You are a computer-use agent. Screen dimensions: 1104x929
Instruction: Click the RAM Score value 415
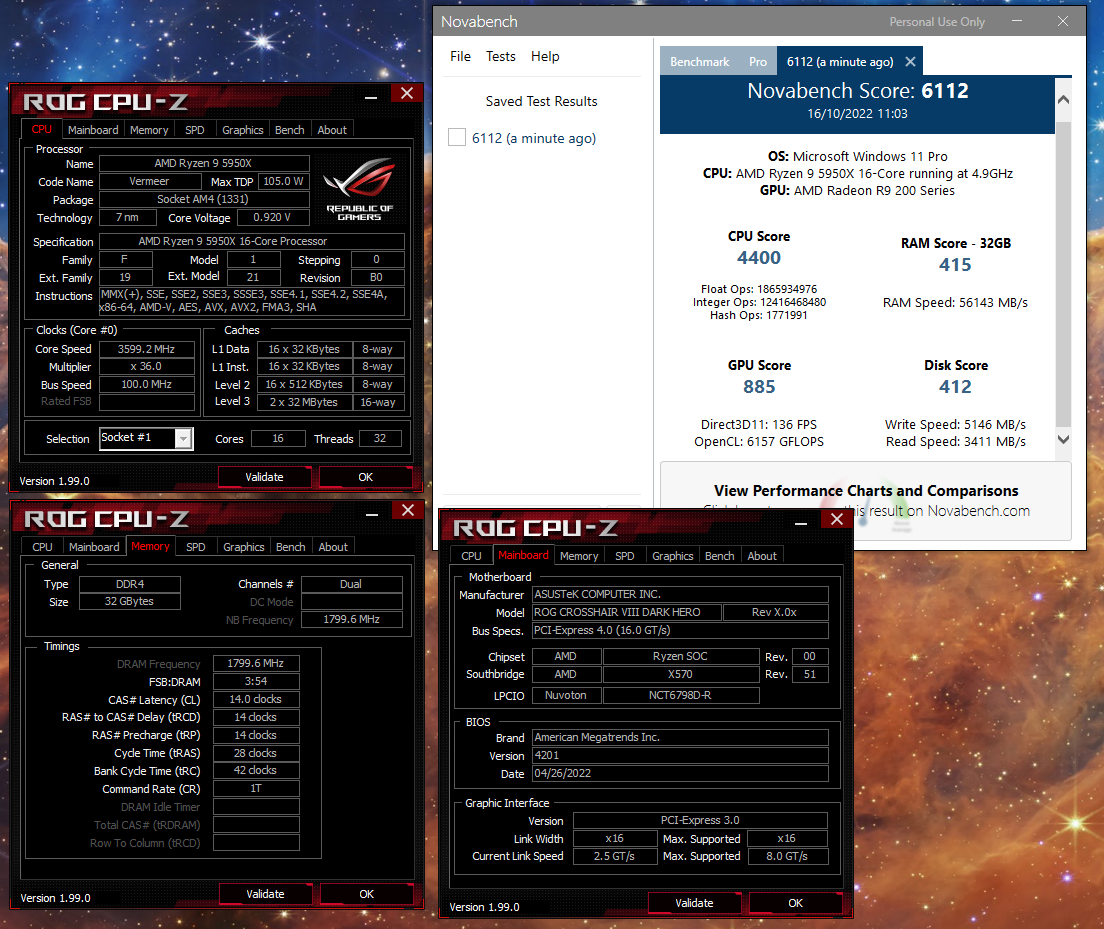[955, 265]
